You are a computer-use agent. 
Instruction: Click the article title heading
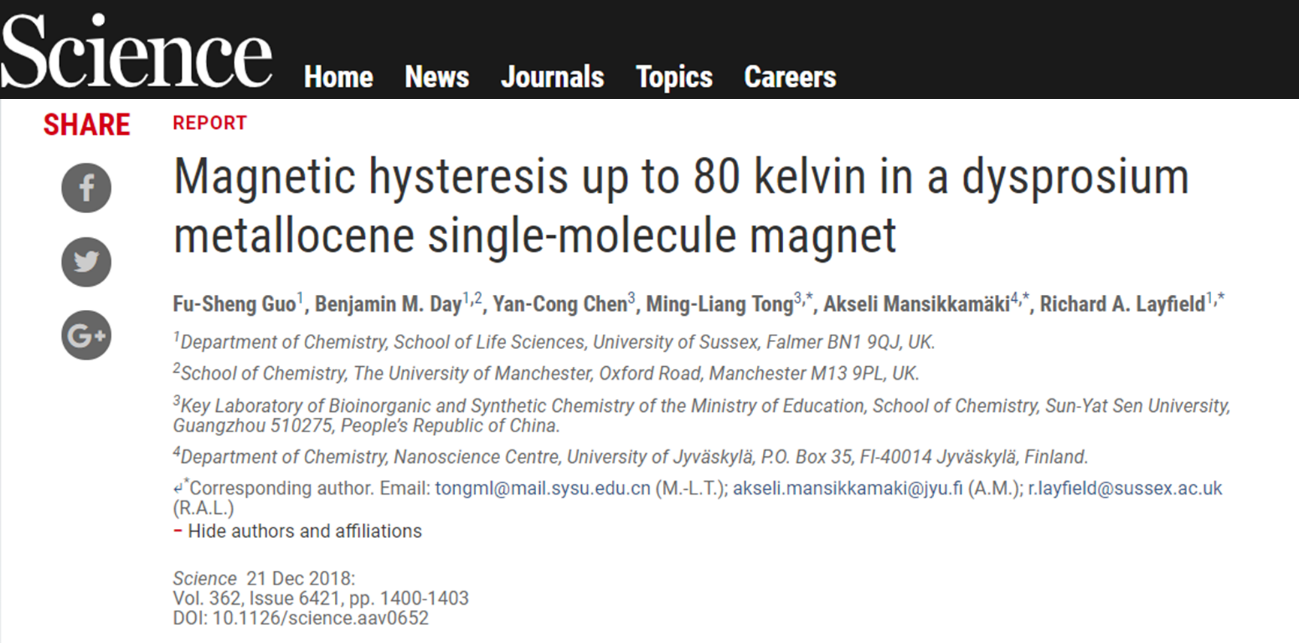681,207
